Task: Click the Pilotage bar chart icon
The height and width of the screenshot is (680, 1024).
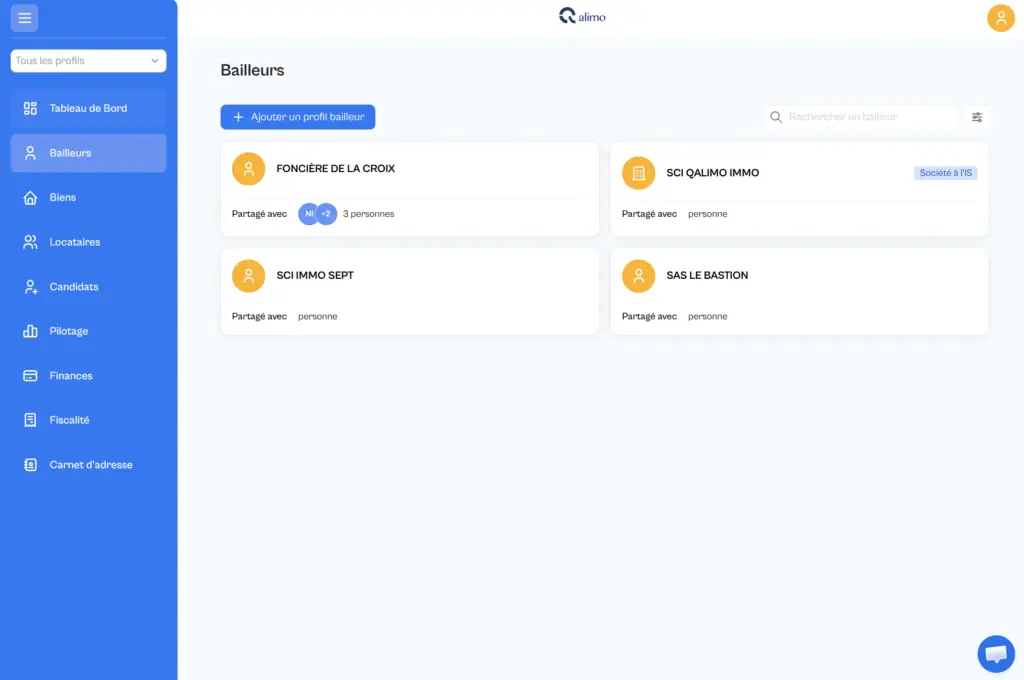Action: click(x=30, y=331)
